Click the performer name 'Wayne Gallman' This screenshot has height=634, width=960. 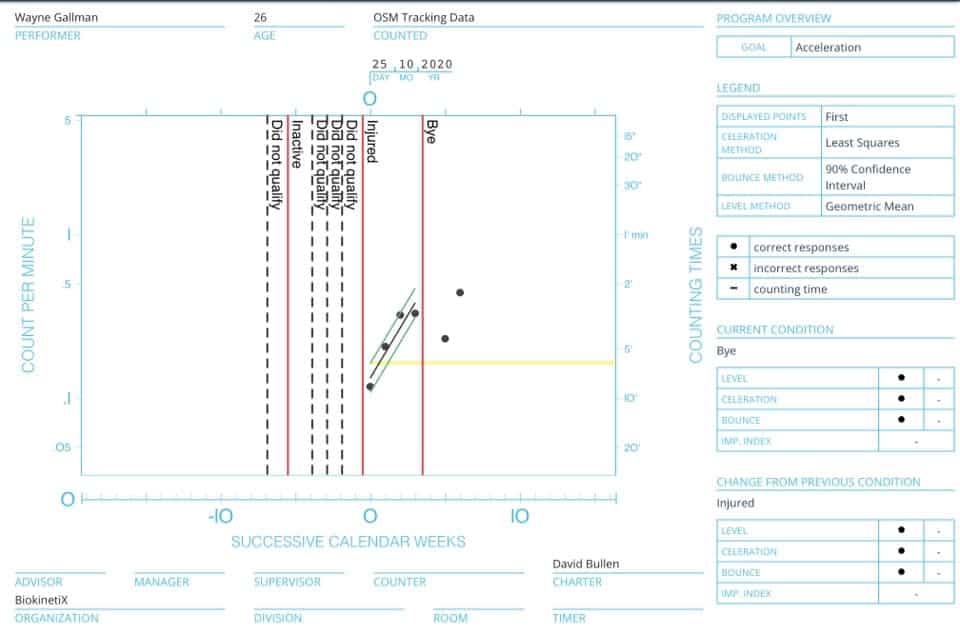pos(56,18)
